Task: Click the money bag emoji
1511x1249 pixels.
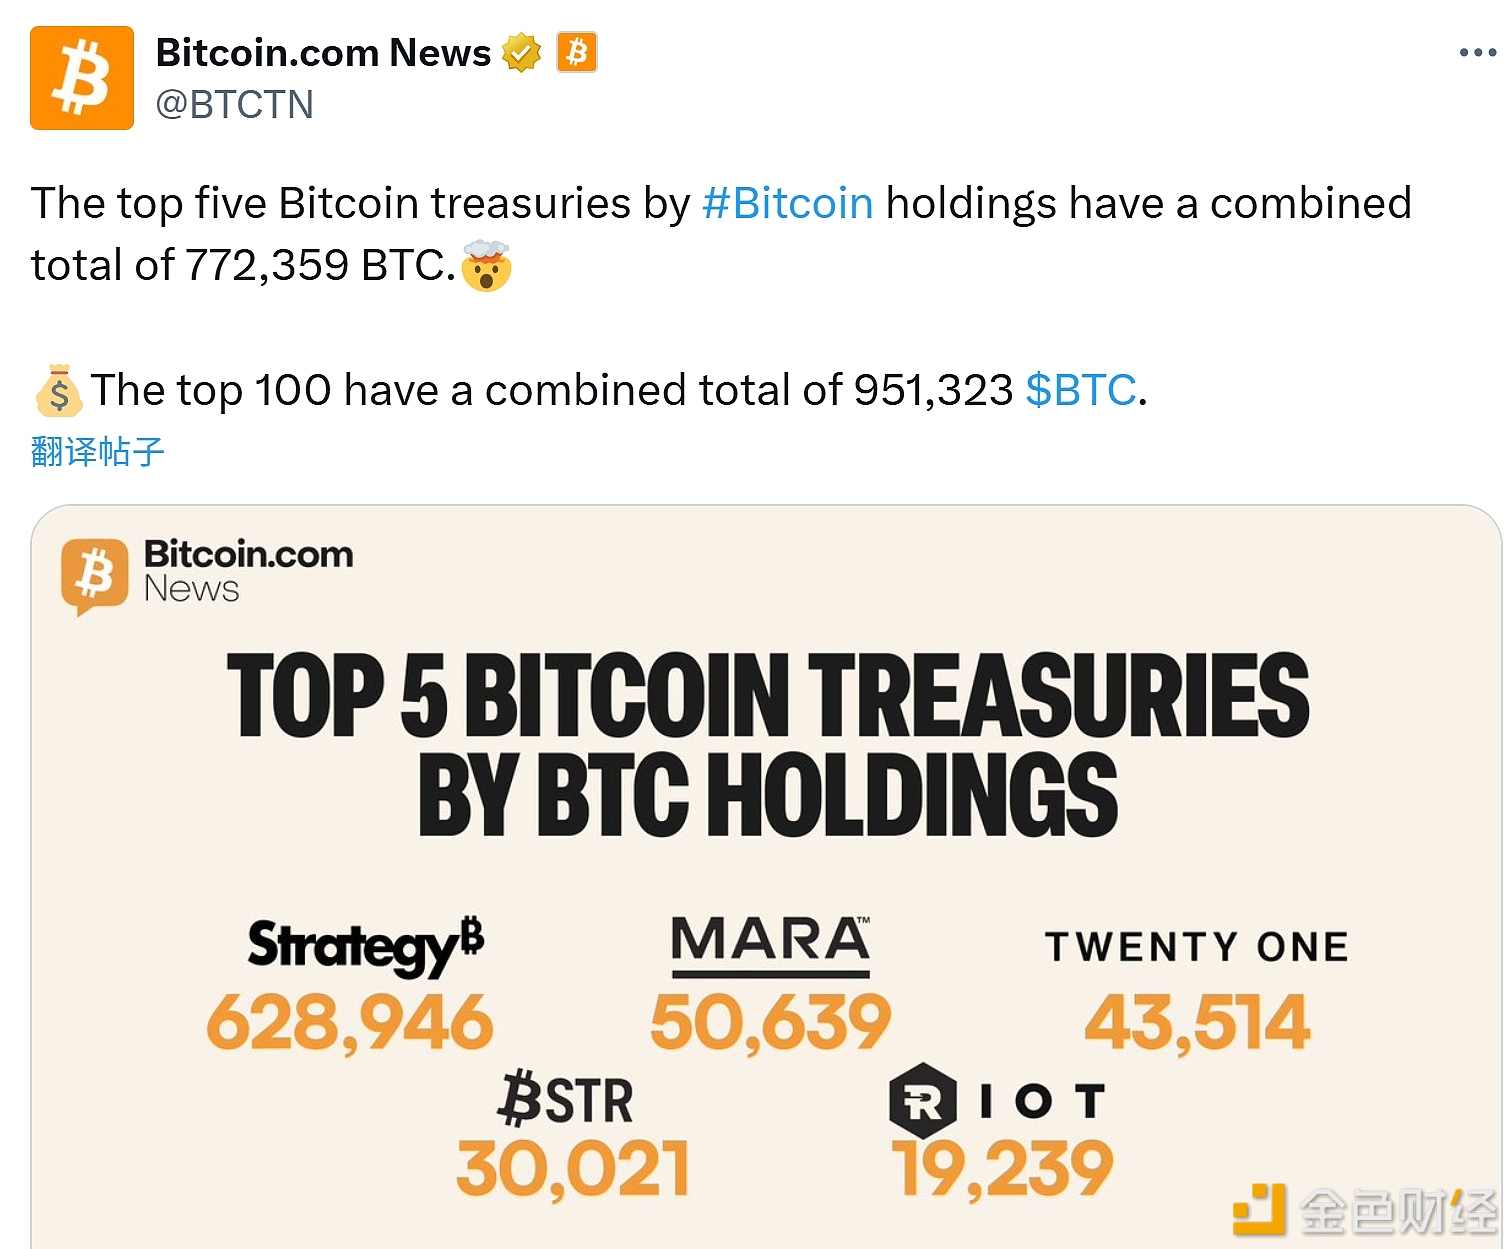Action: [x=58, y=390]
